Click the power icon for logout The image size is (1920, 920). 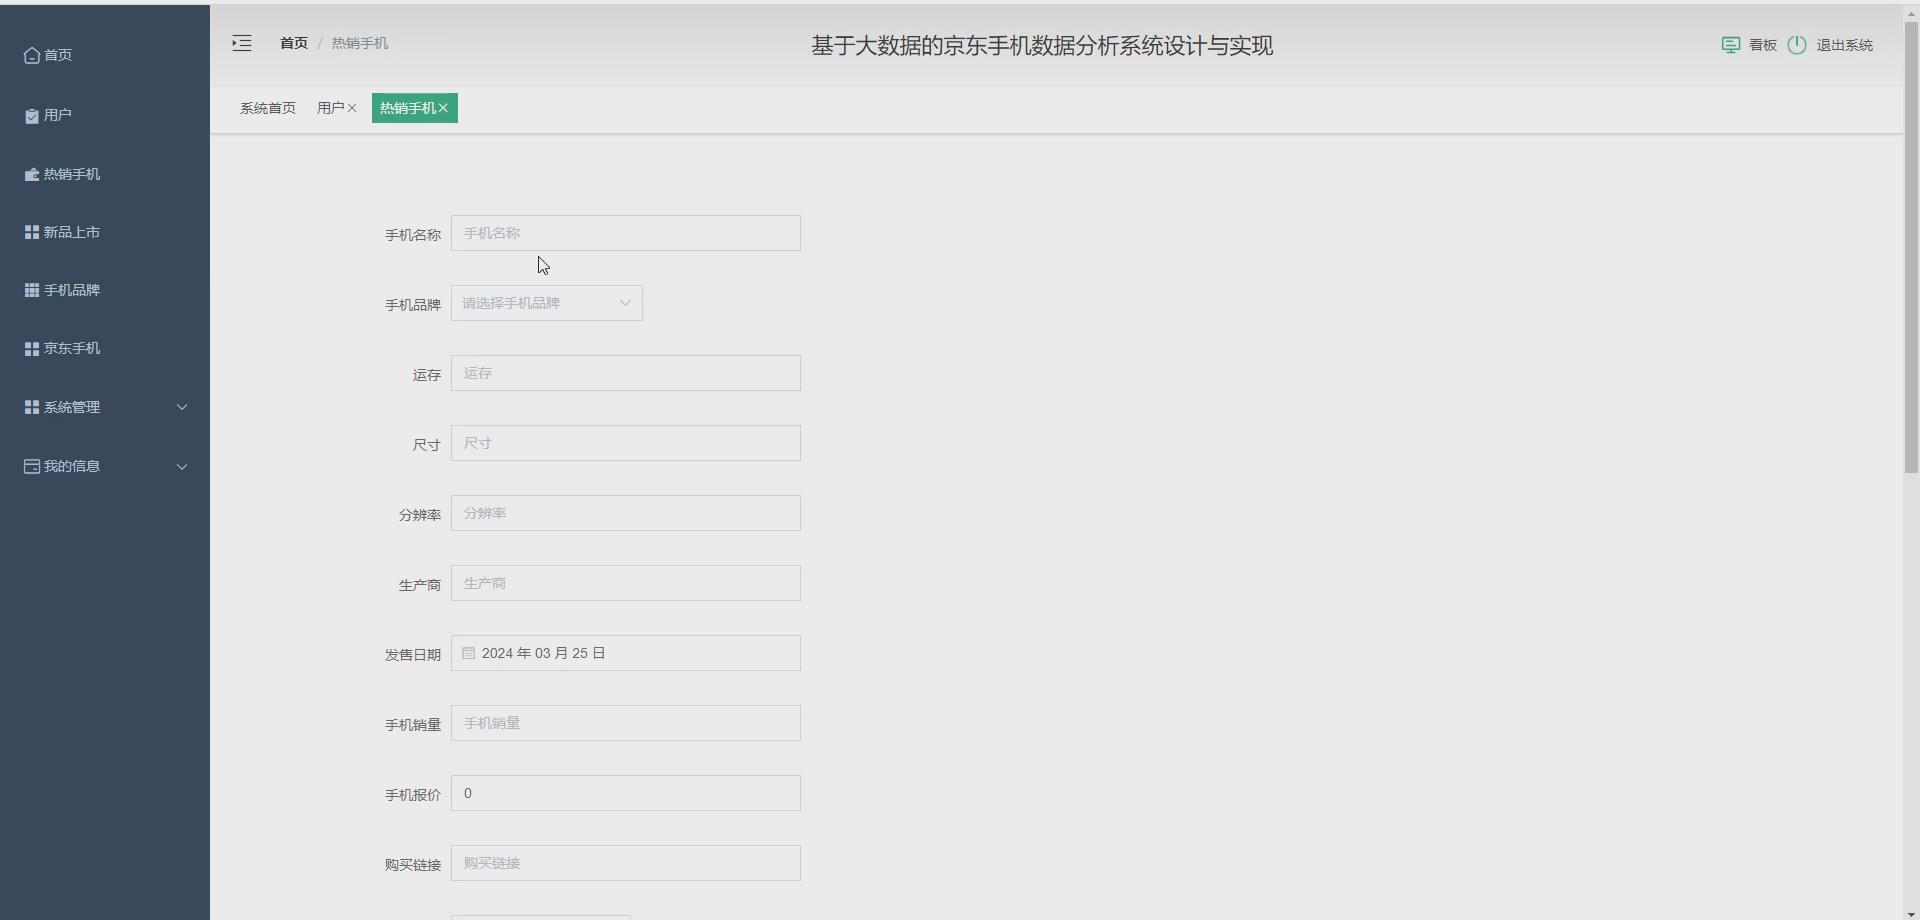click(x=1797, y=45)
